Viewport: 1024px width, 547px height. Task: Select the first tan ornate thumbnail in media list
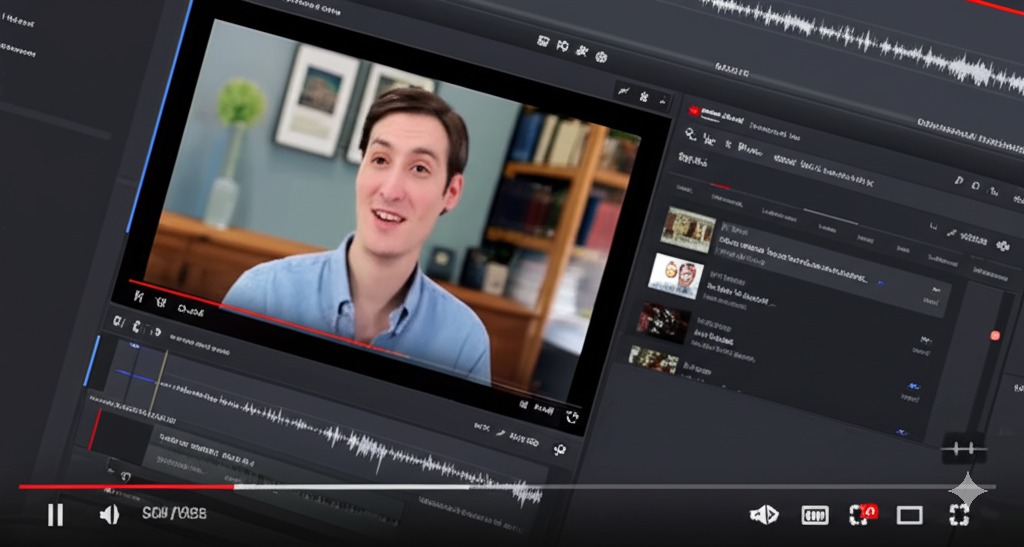pos(688,230)
